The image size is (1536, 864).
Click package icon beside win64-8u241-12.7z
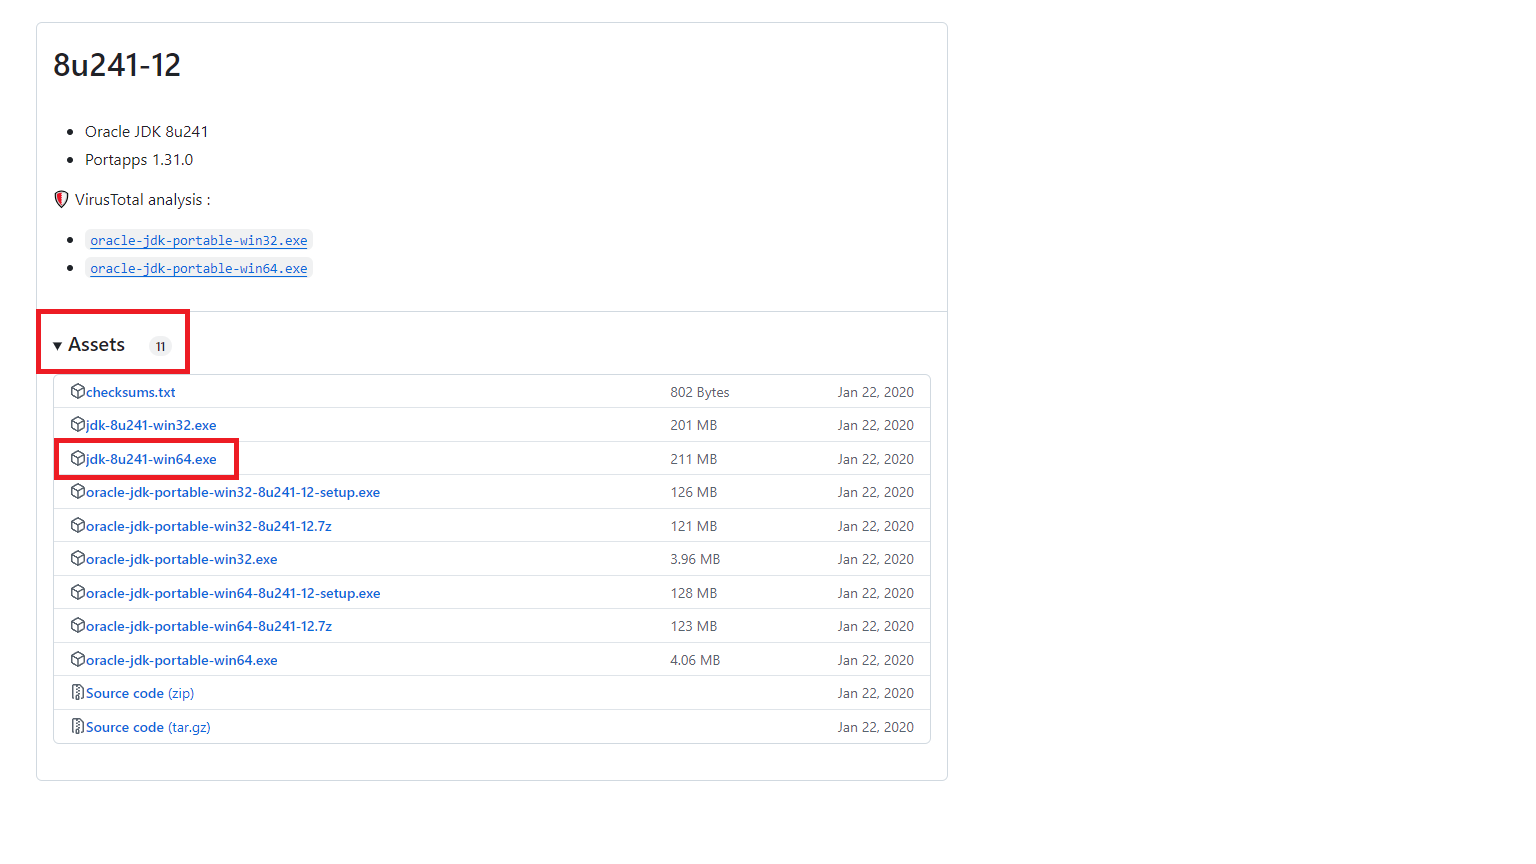[78, 625]
